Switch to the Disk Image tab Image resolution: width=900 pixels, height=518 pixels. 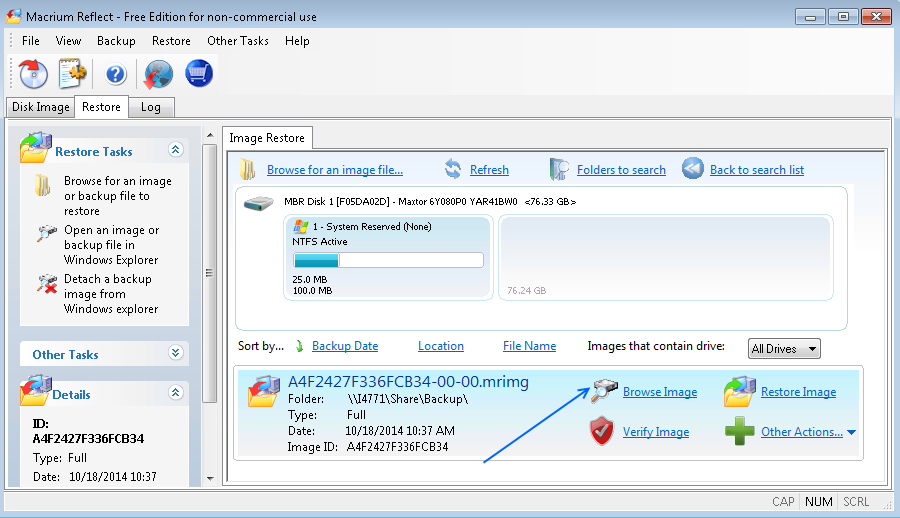coord(41,107)
